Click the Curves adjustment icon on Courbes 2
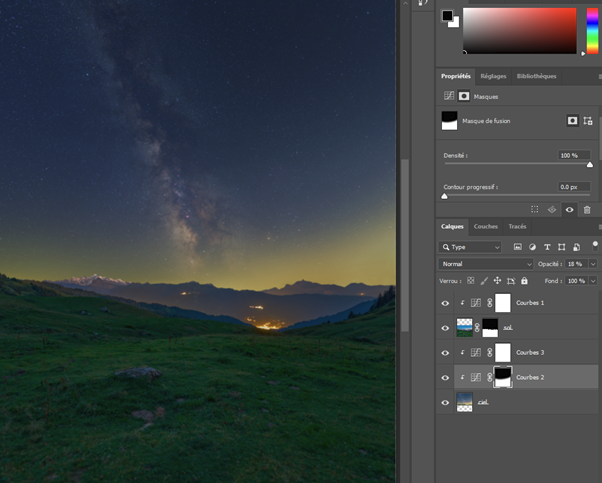 click(x=476, y=377)
